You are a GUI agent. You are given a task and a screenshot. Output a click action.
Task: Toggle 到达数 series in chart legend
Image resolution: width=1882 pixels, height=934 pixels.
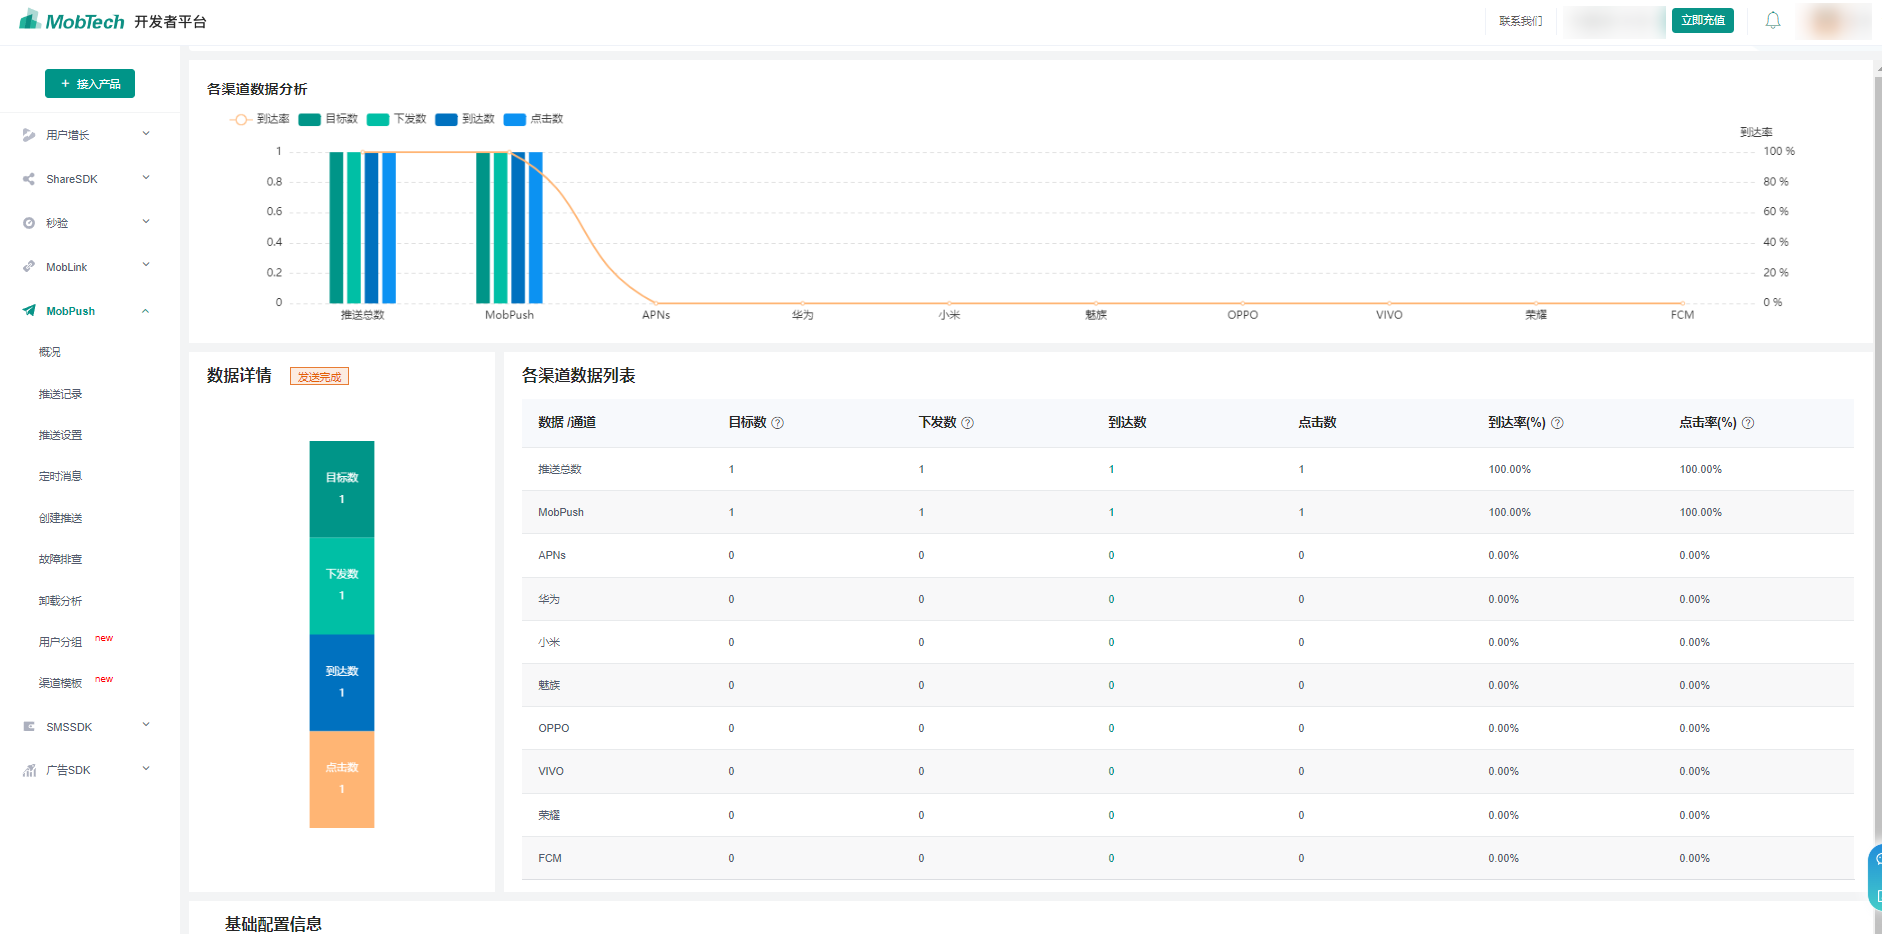[465, 119]
